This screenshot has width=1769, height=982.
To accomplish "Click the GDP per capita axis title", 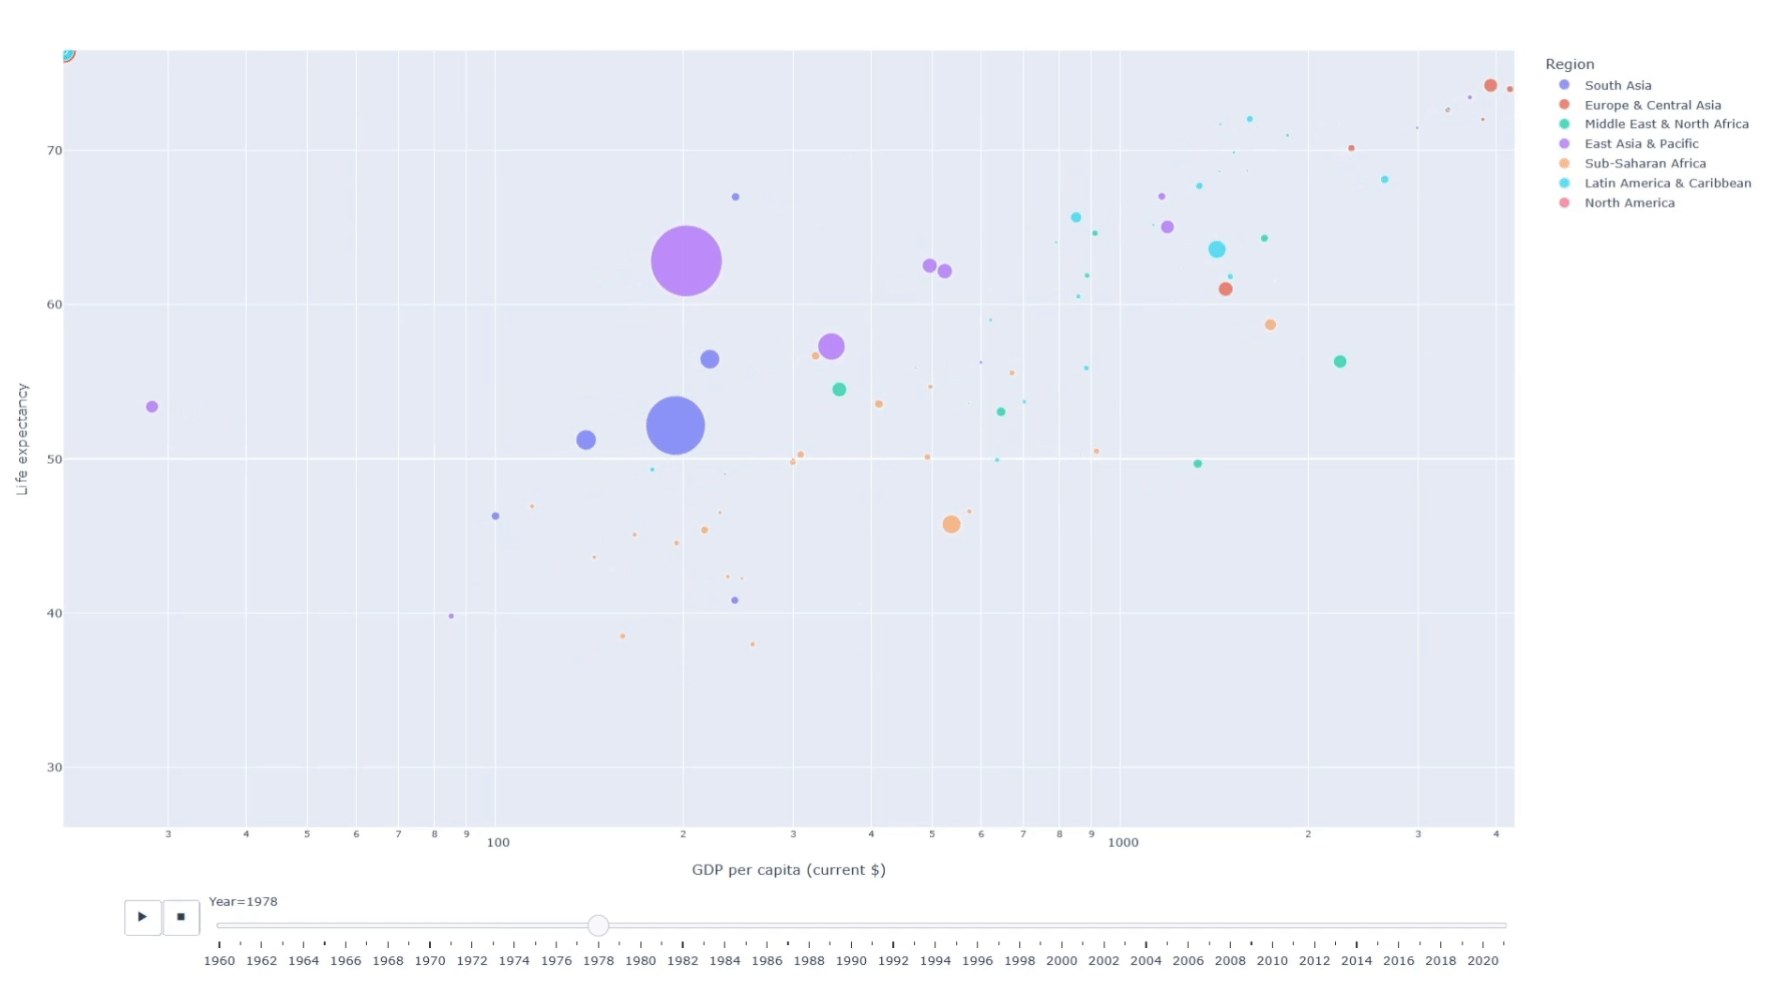I will (788, 869).
